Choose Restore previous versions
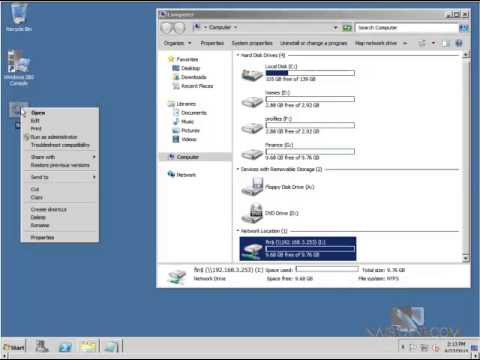This screenshot has height=360, width=480. click(60, 165)
